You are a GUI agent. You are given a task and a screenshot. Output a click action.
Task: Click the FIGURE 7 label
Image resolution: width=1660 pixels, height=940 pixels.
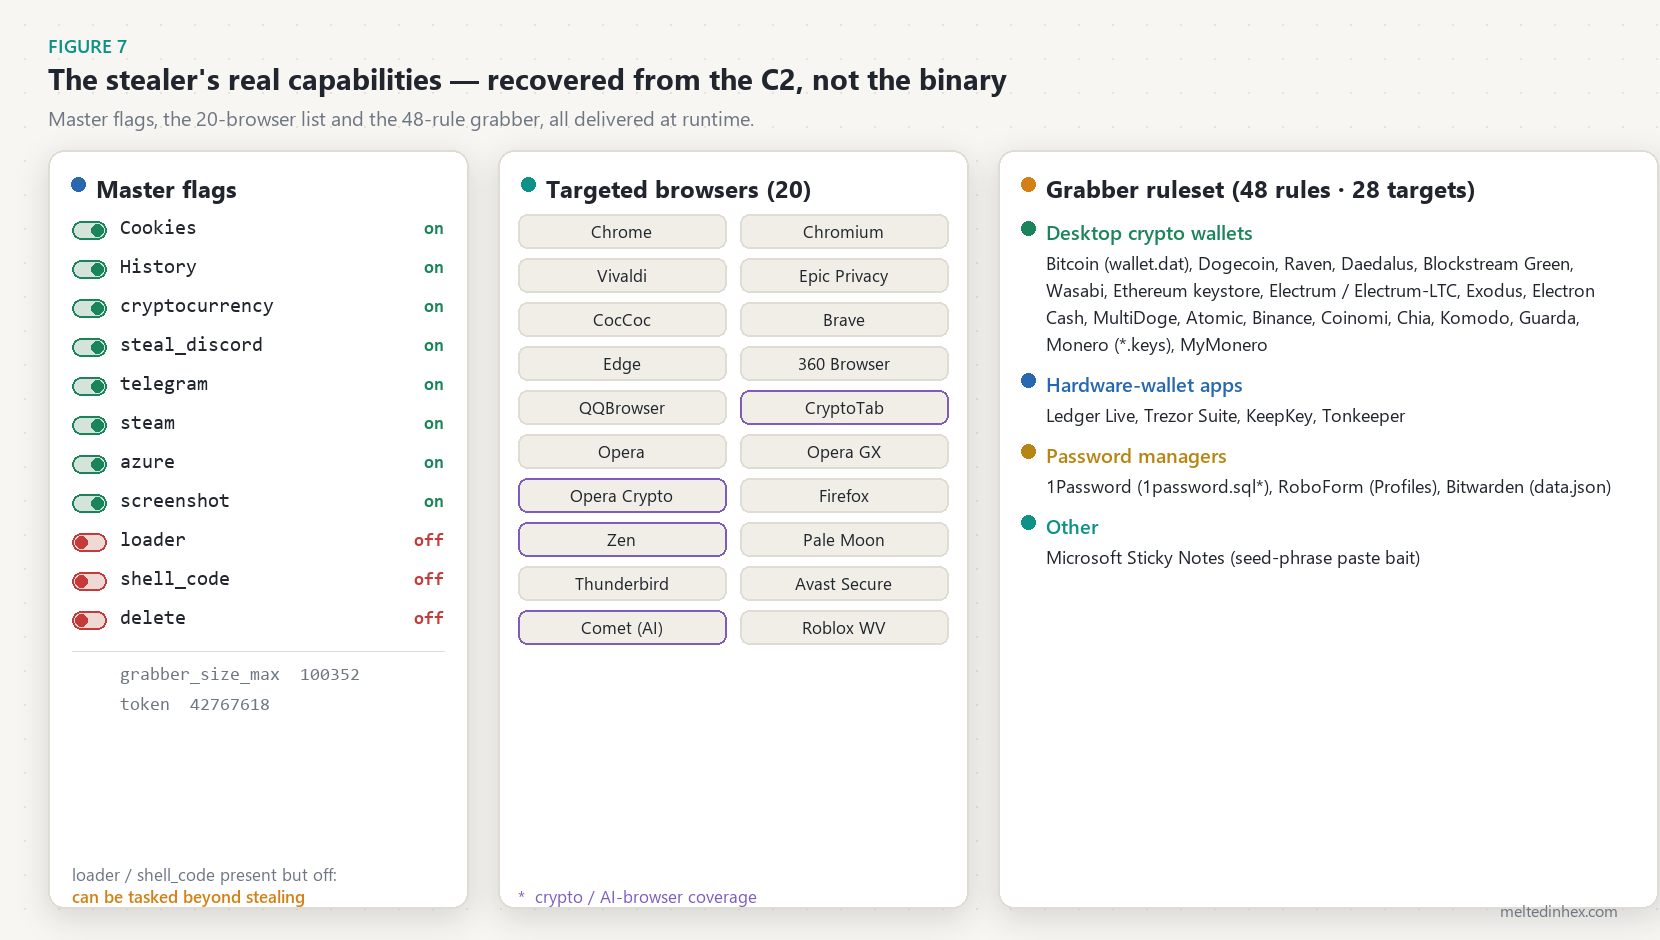pyautogui.click(x=88, y=47)
